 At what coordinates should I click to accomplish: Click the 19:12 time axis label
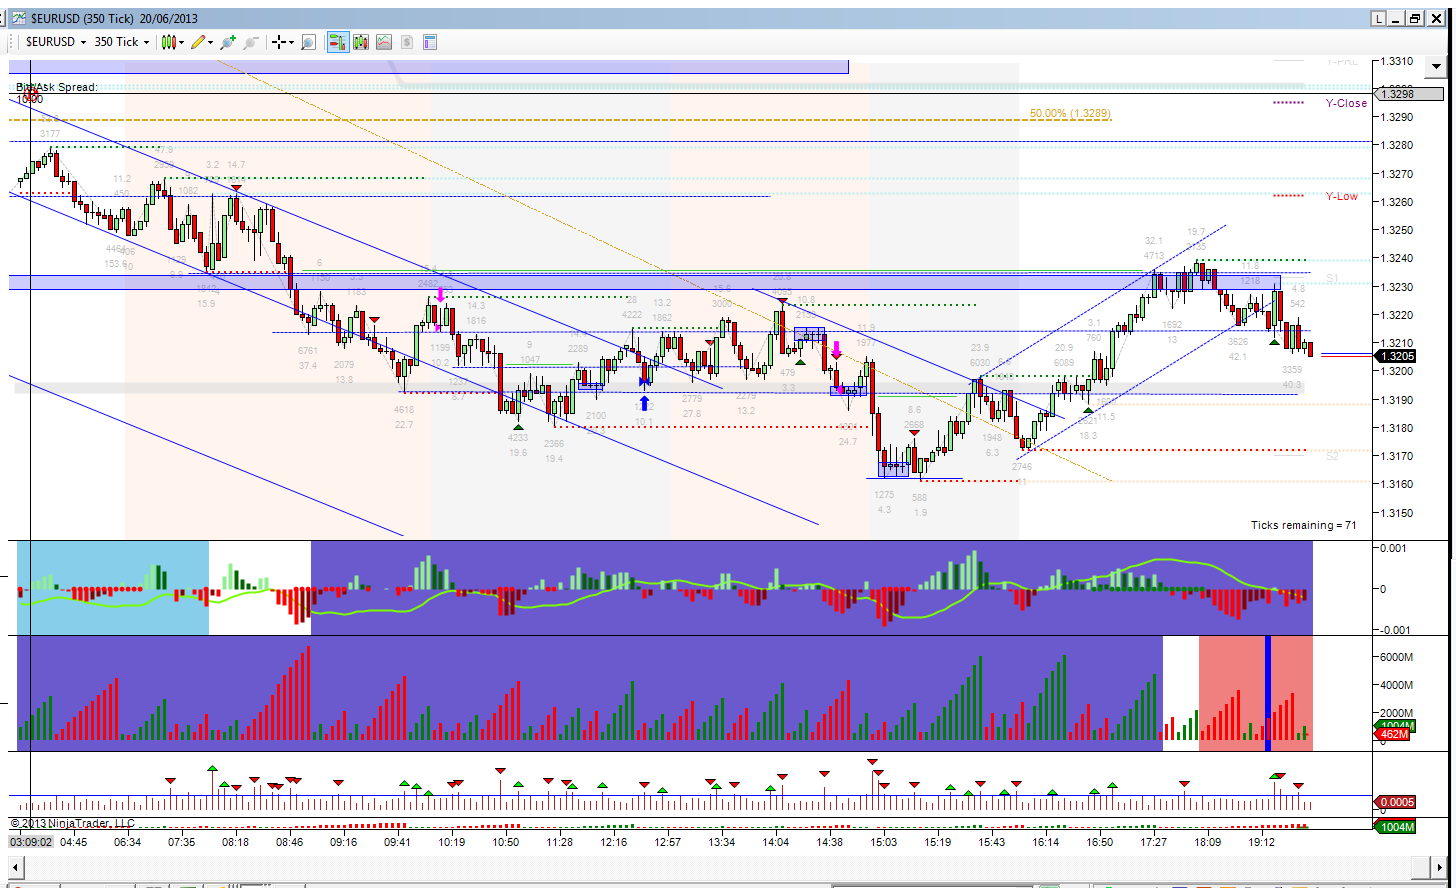click(x=1262, y=842)
